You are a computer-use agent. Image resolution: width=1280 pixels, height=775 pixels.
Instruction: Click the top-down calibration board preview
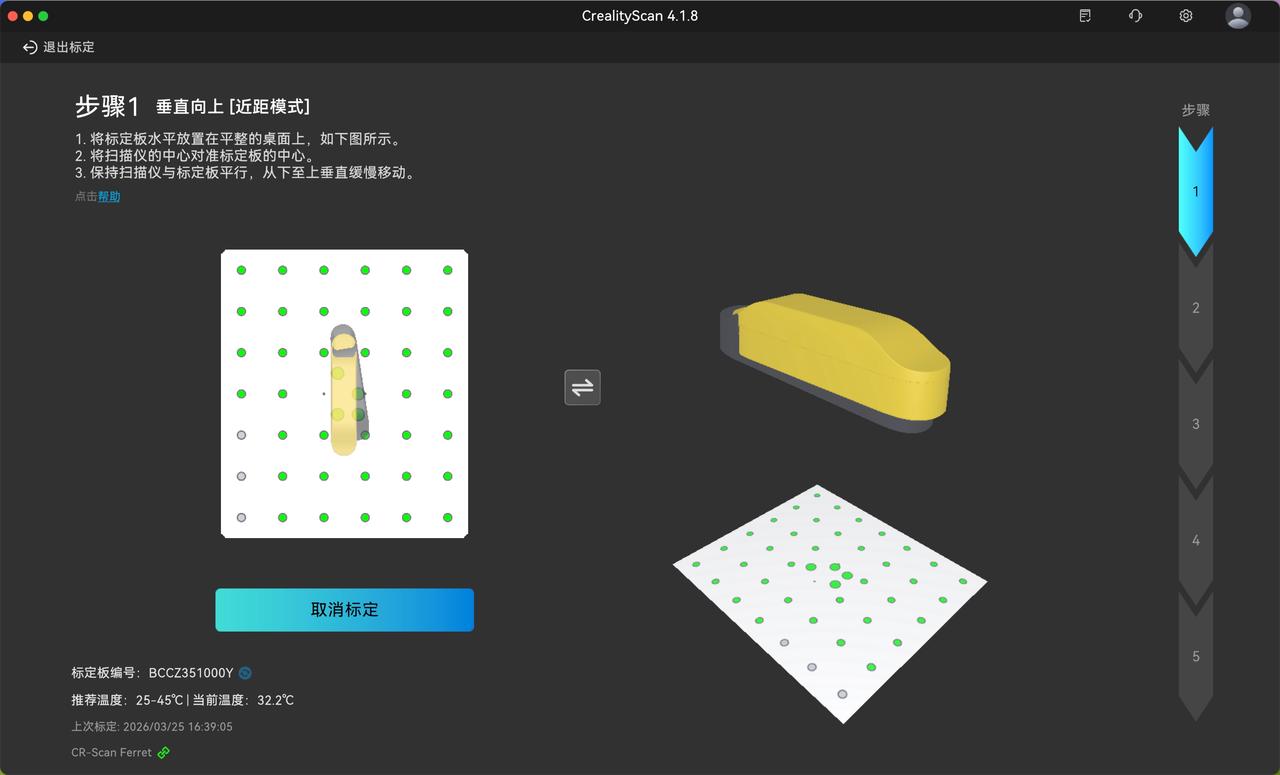pos(344,393)
